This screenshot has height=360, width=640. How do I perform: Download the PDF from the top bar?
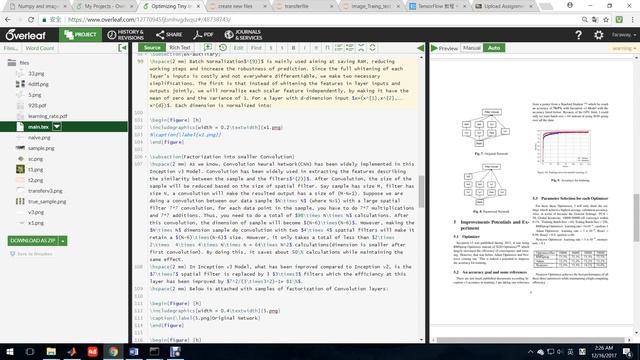coord(203,35)
